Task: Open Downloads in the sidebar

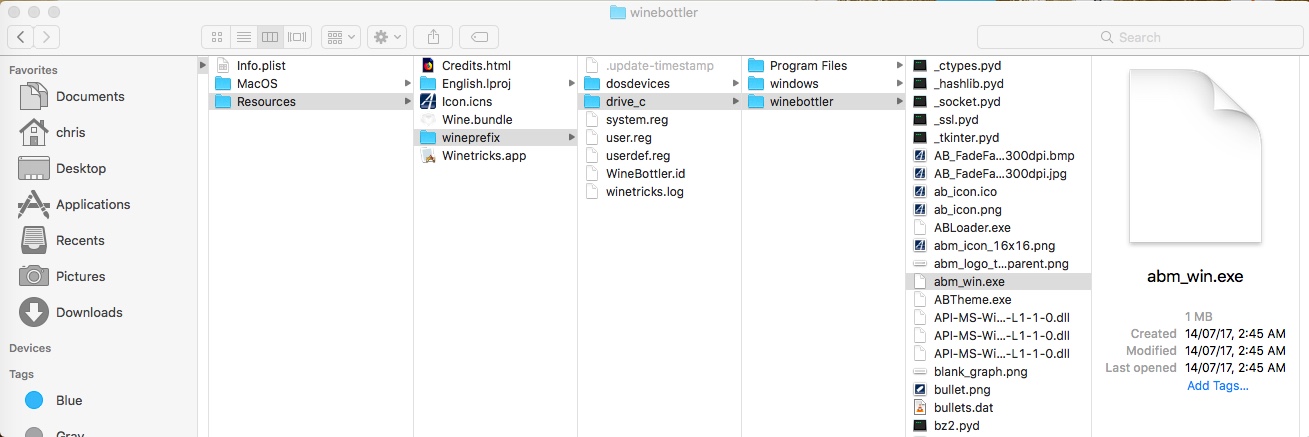Action: [89, 312]
